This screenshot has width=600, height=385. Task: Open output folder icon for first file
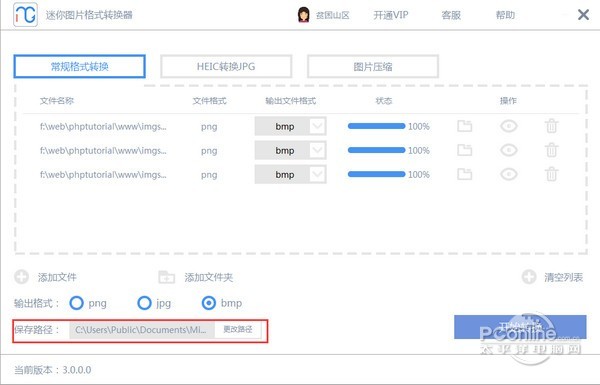(465, 126)
